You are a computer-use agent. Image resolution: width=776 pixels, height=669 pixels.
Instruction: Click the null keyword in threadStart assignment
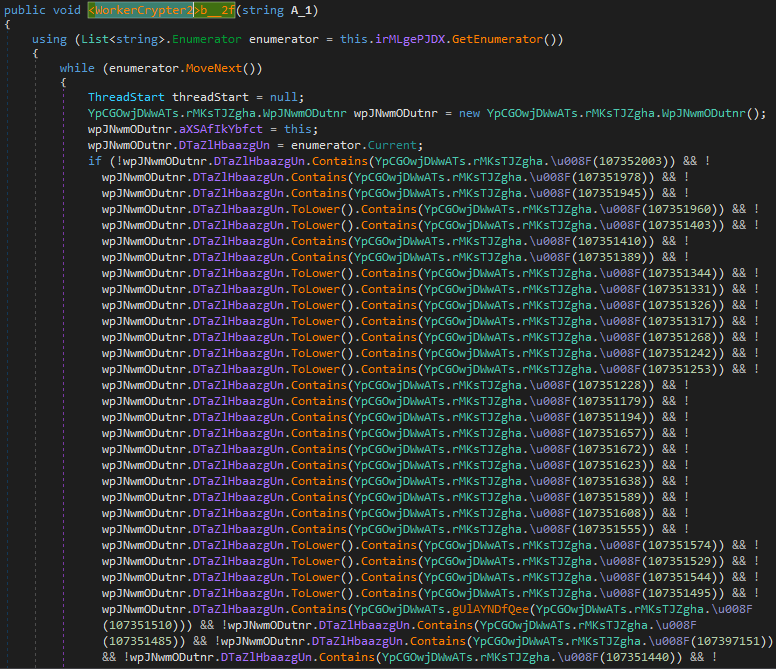click(284, 97)
